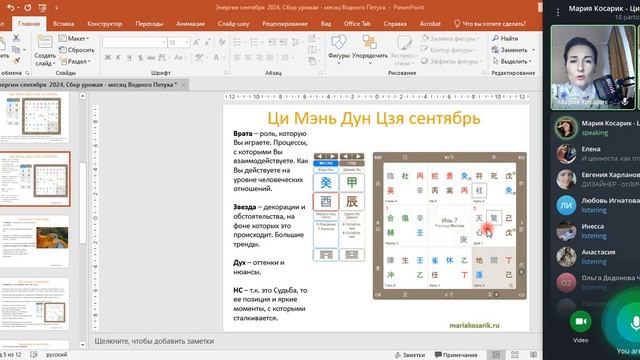640x360 pixels.
Task: Align text left in Абзац group
Action: [x=237, y=58]
